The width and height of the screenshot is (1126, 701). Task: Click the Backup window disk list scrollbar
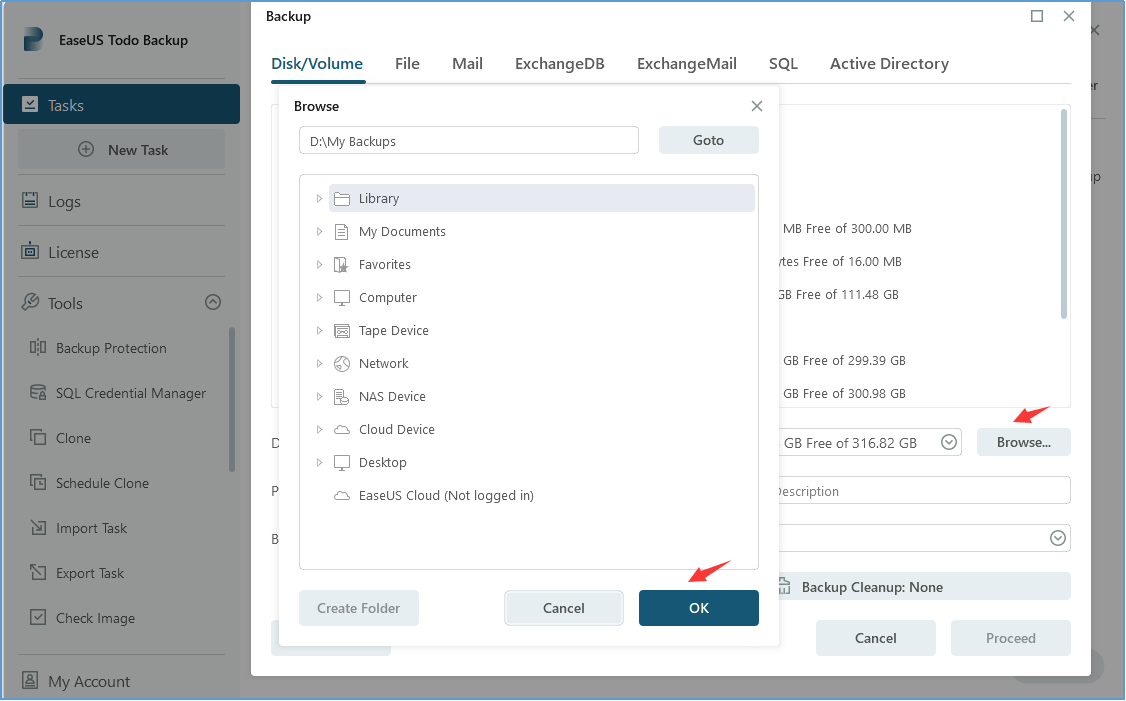[1064, 213]
